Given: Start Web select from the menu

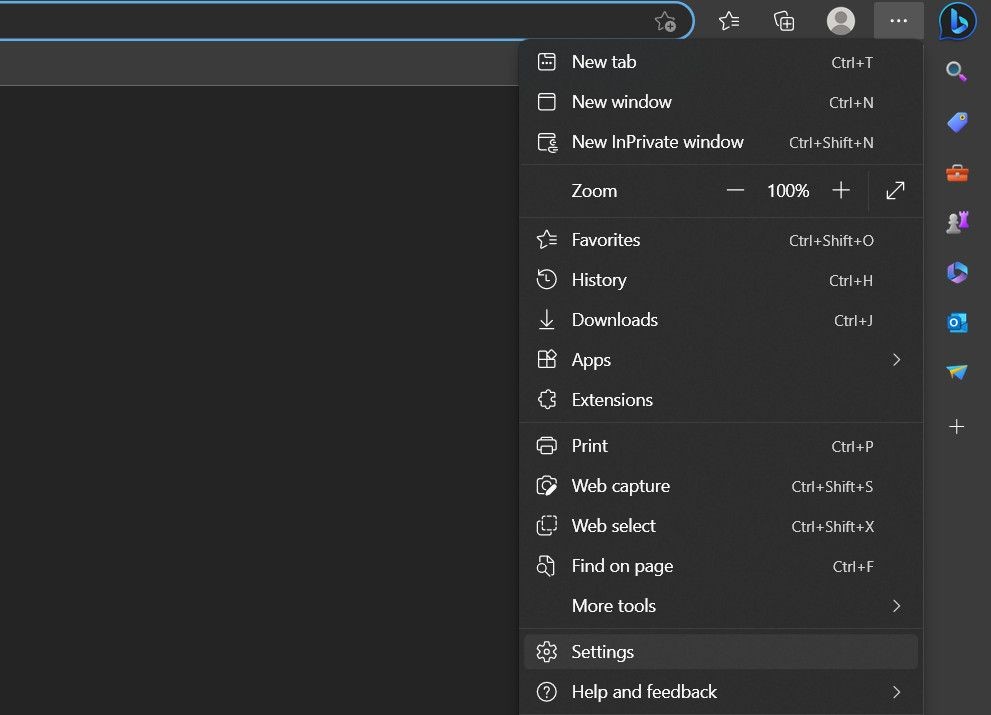Looking at the screenshot, I should point(720,526).
